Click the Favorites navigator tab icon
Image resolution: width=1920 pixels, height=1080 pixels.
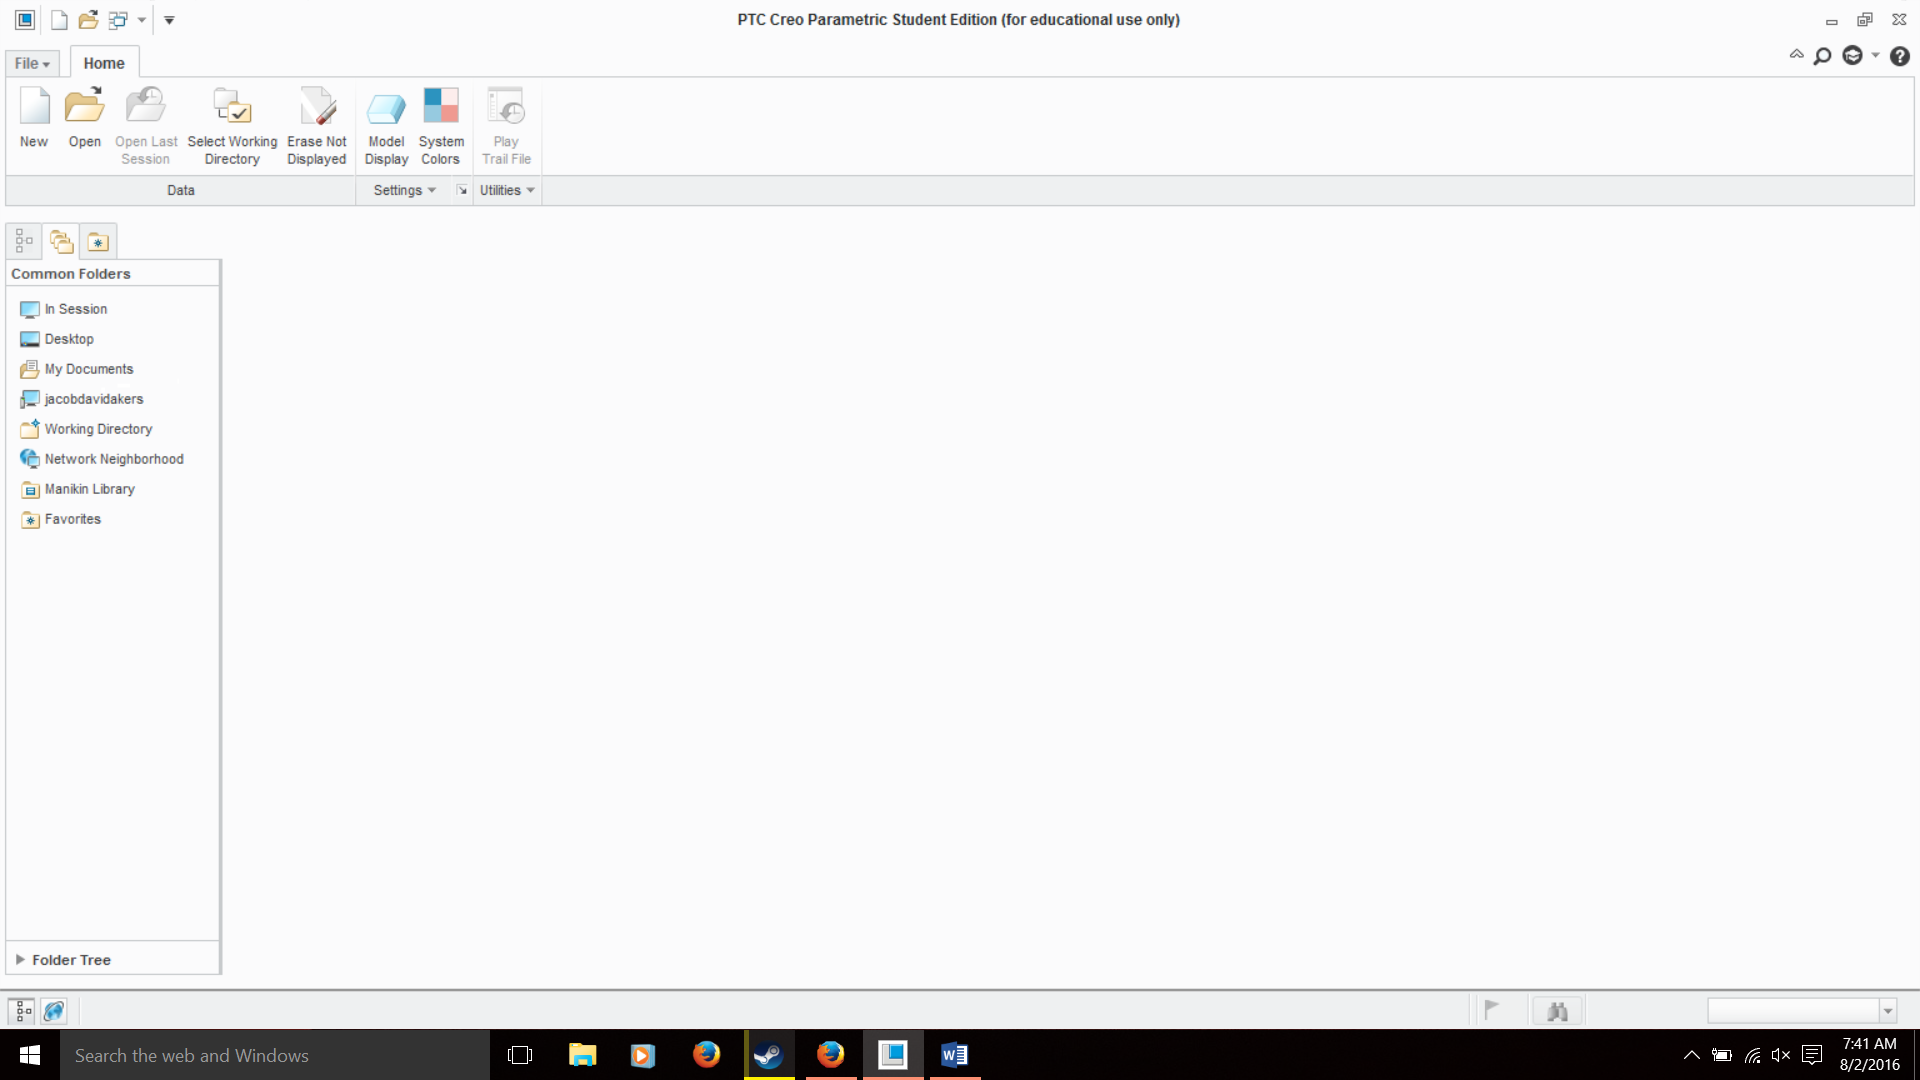click(x=98, y=242)
